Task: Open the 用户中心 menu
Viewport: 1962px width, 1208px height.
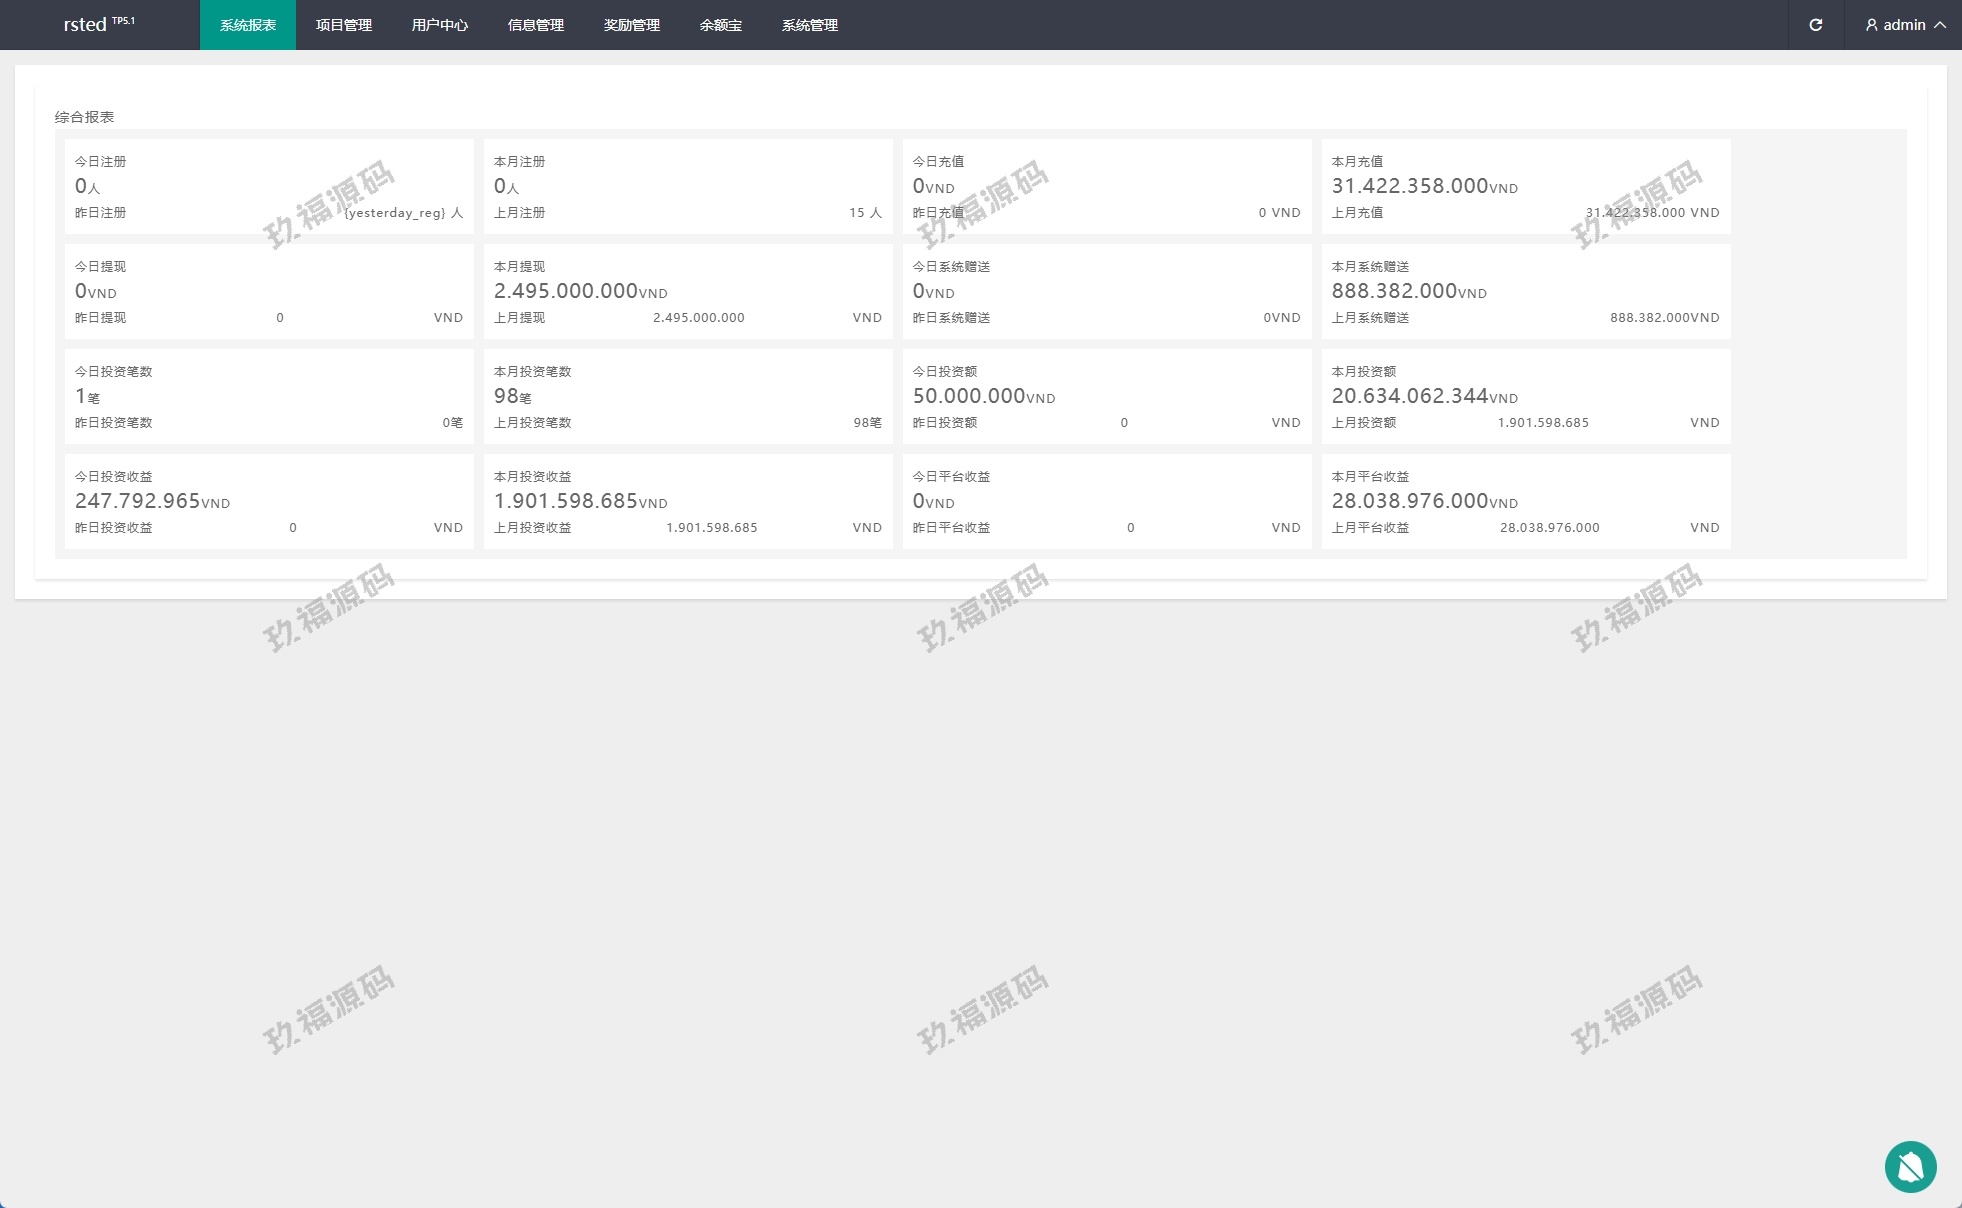Action: [x=439, y=25]
